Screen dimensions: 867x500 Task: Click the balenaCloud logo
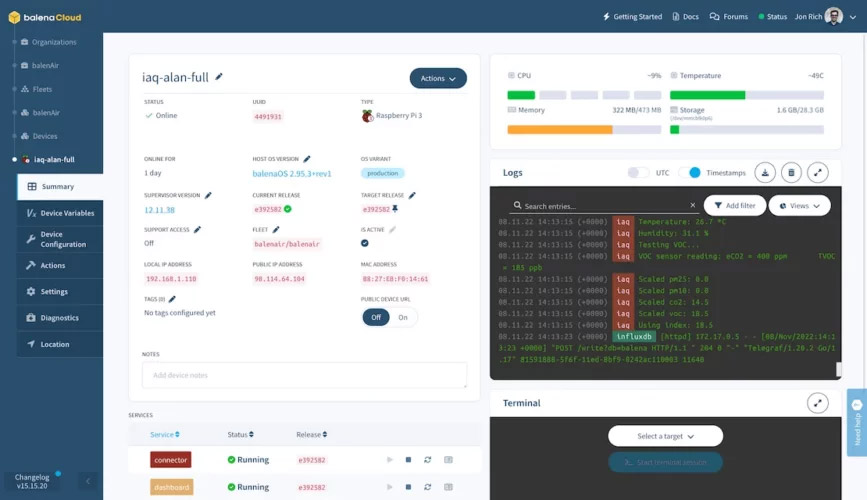click(x=45, y=17)
